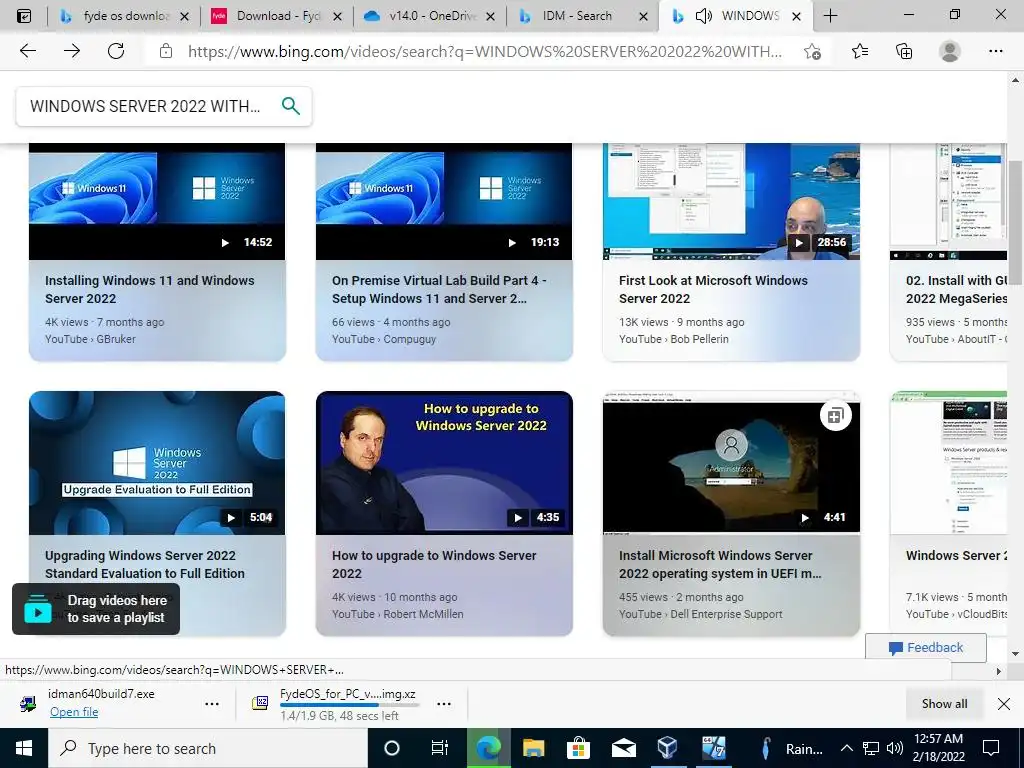Open options for FydeOS img.xz download
The image size is (1024, 768).
coord(444,704)
